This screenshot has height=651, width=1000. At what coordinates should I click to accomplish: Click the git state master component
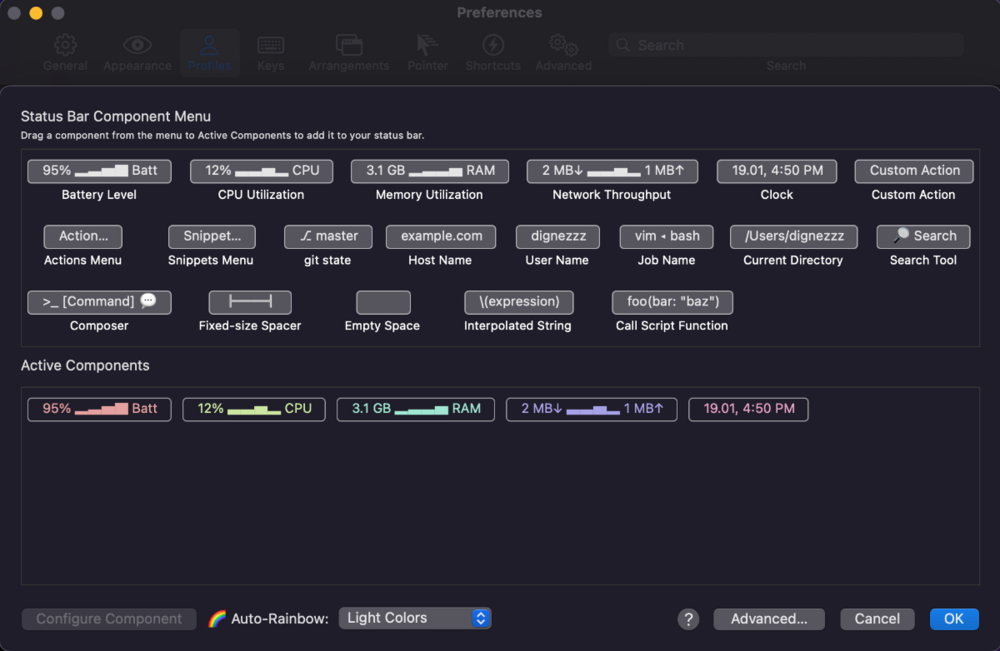328,237
